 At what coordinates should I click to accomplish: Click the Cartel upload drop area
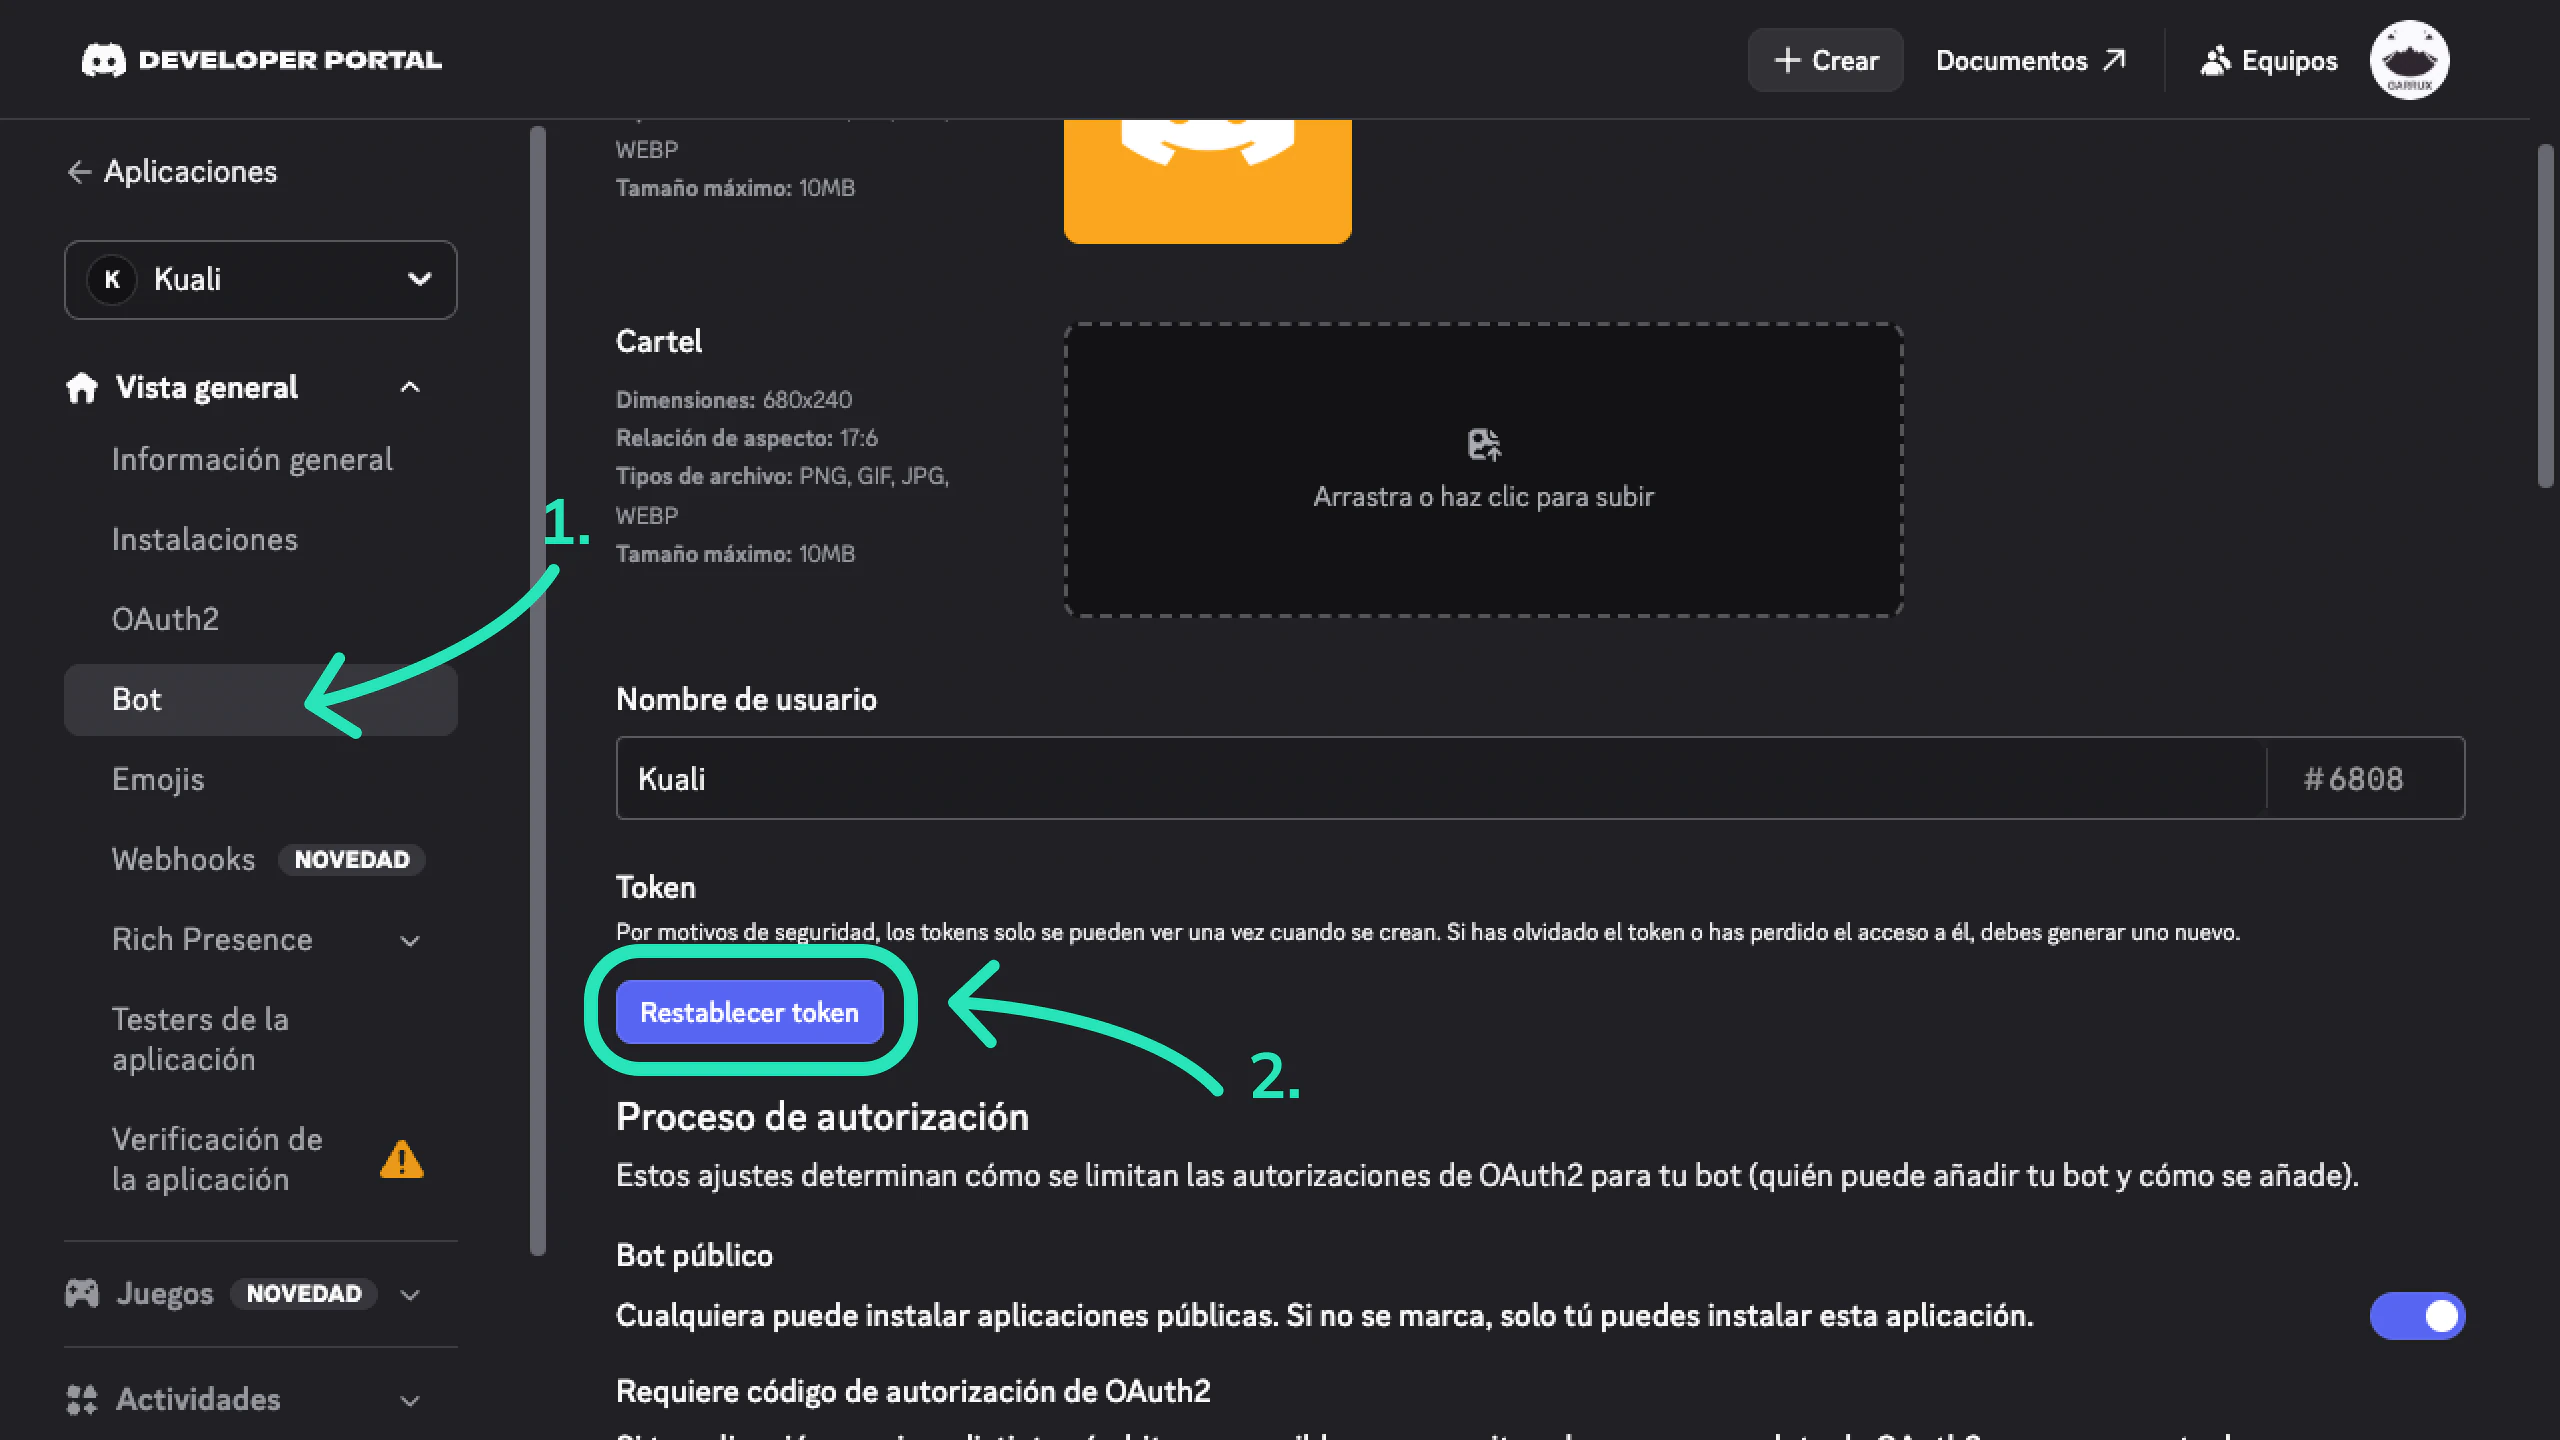coord(1484,470)
